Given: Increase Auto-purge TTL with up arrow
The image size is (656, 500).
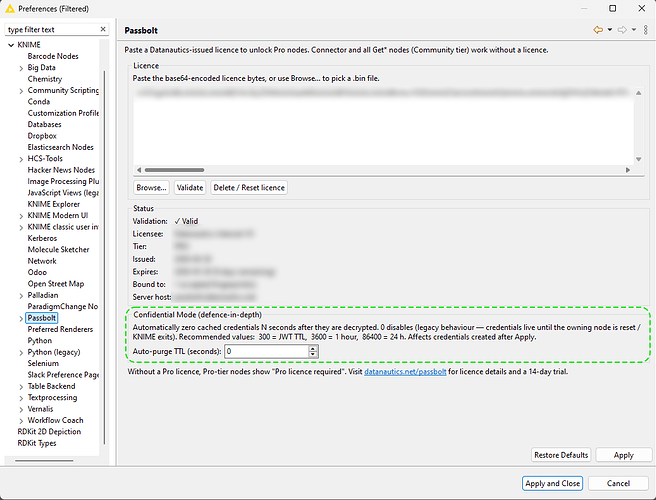Looking at the screenshot, I should tap(313, 349).
